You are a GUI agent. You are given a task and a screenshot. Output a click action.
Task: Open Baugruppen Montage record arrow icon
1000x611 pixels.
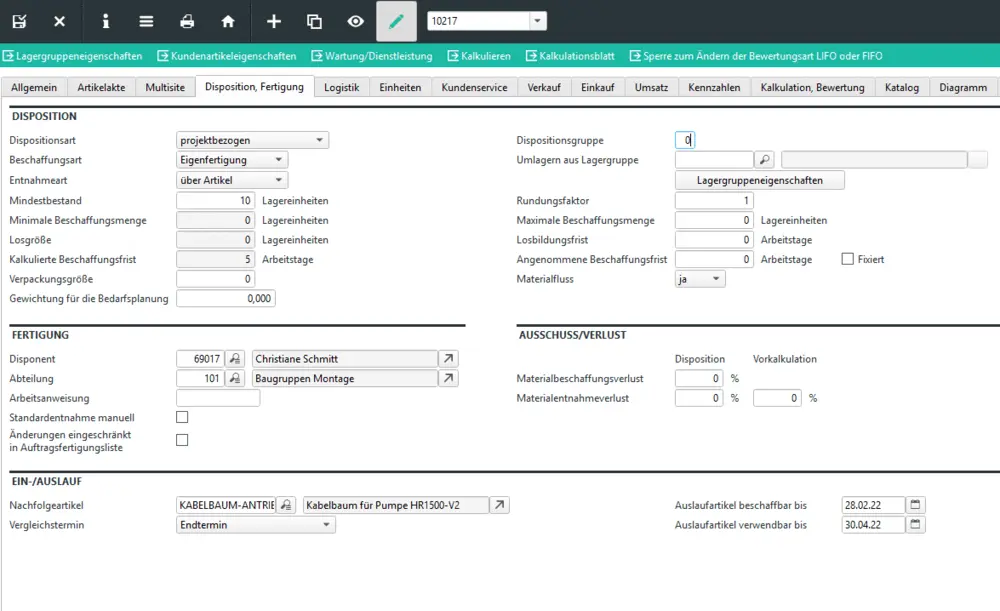coord(448,378)
